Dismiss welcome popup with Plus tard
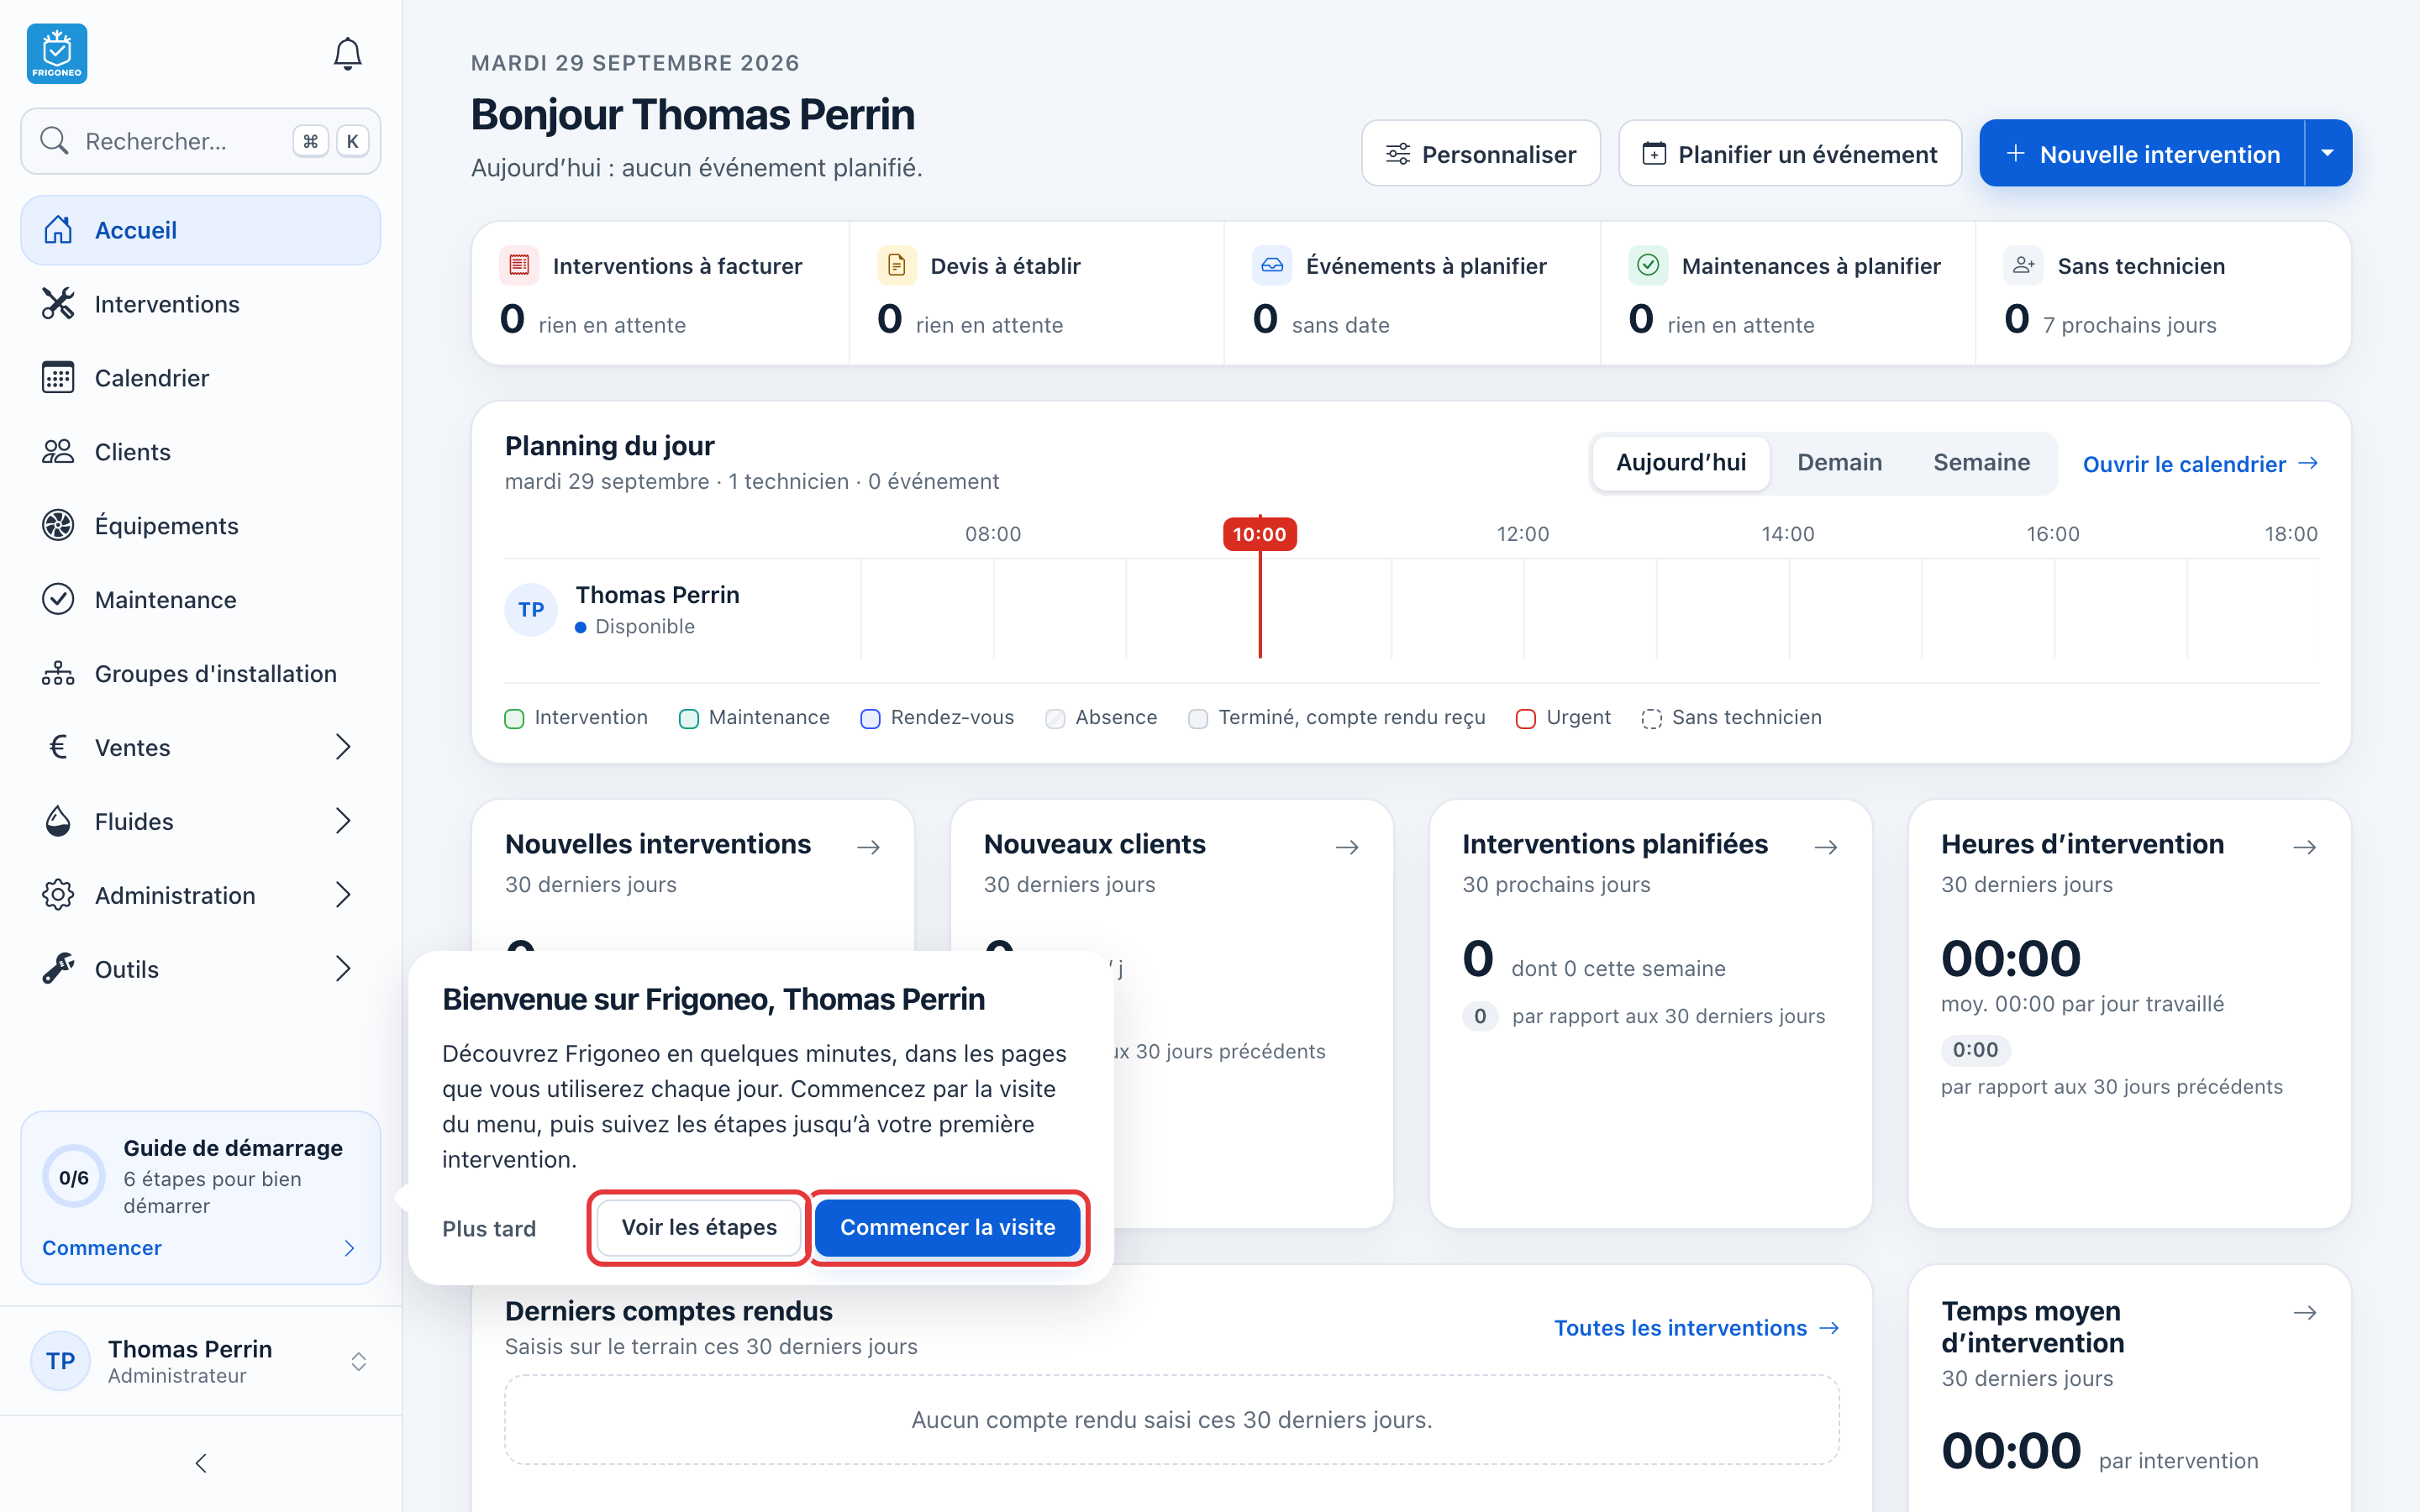2420x1512 pixels. click(489, 1228)
